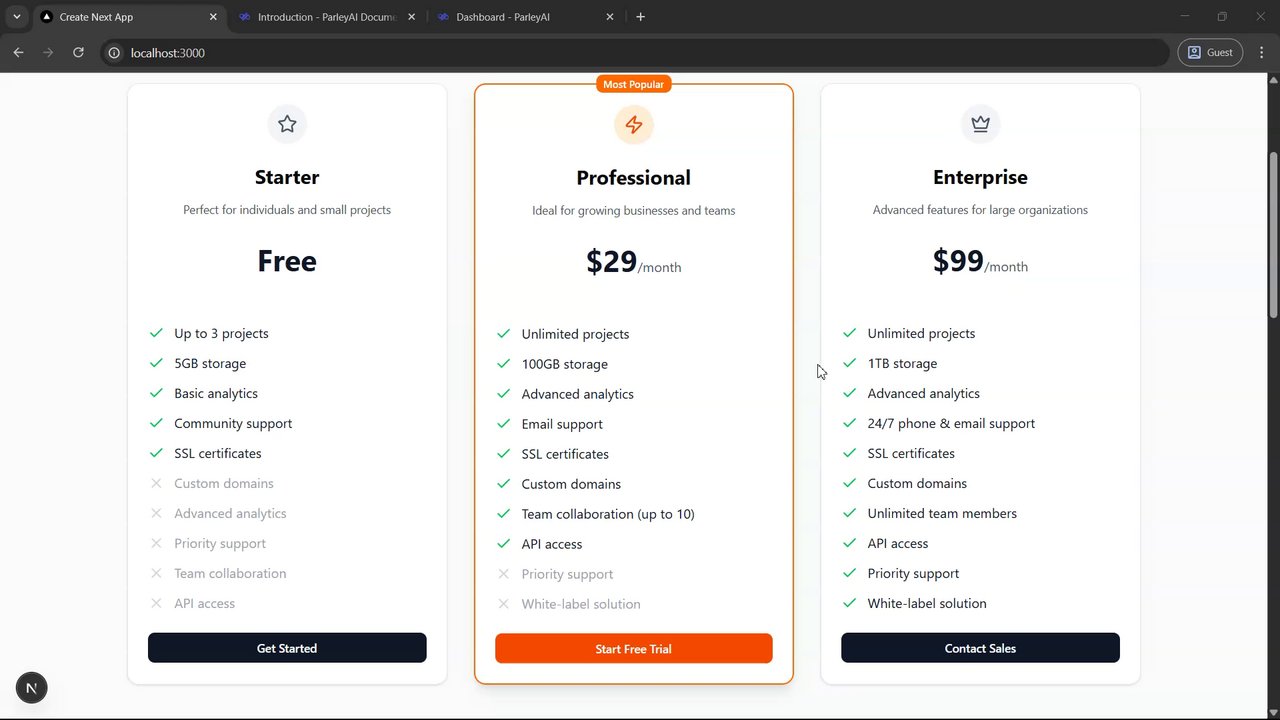Reload the current page

(78, 52)
